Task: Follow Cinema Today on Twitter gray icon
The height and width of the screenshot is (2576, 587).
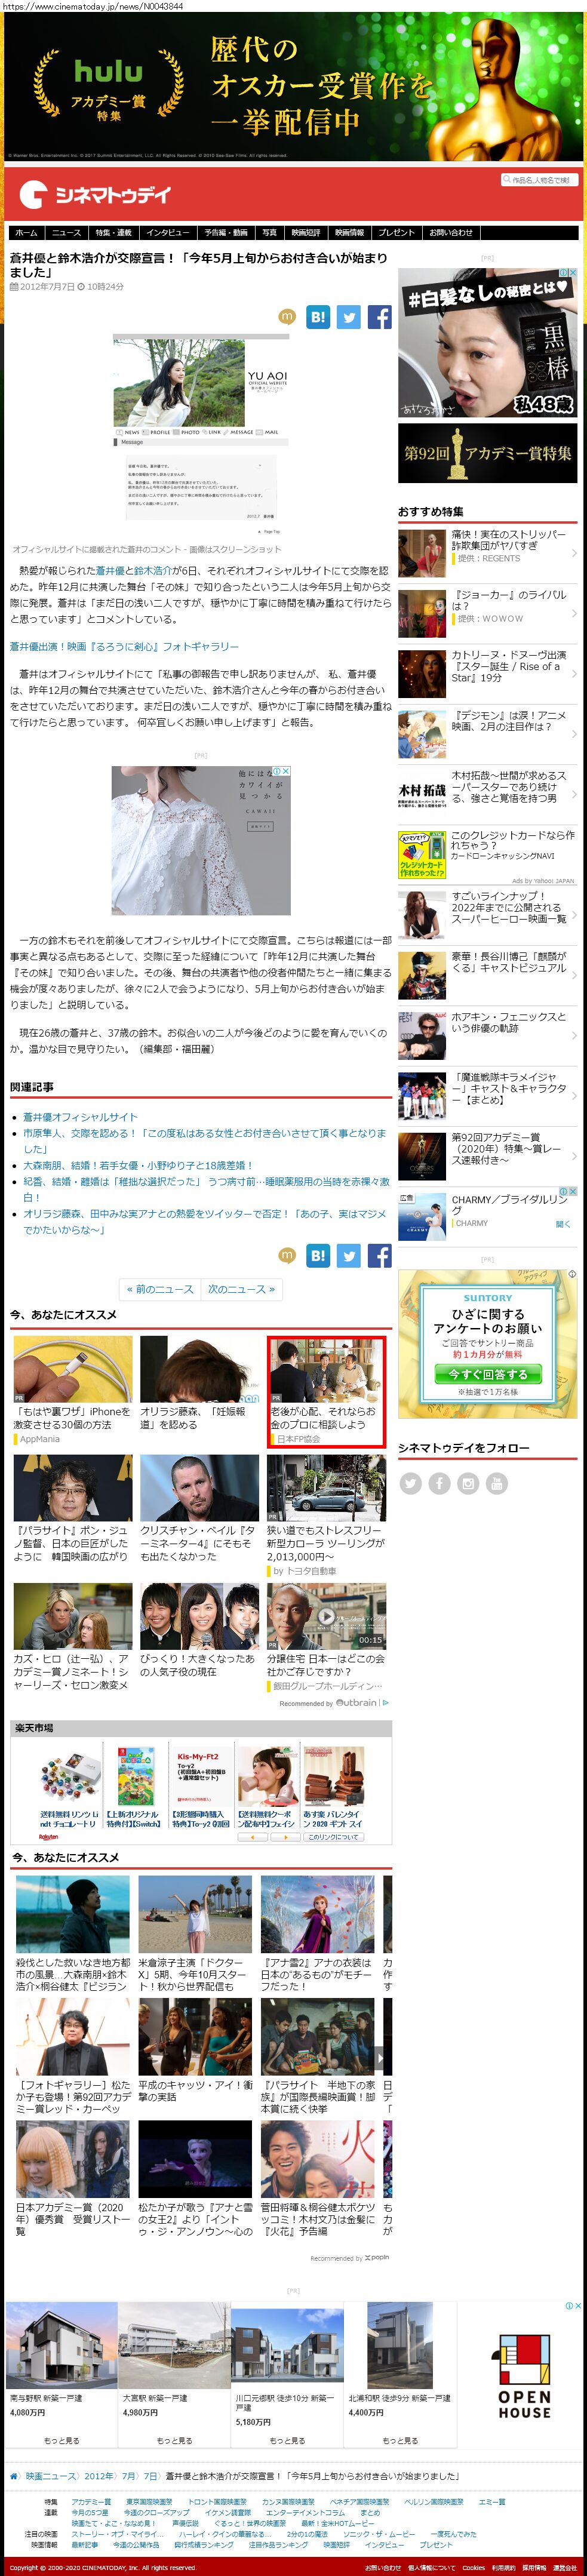Action: tap(410, 1483)
